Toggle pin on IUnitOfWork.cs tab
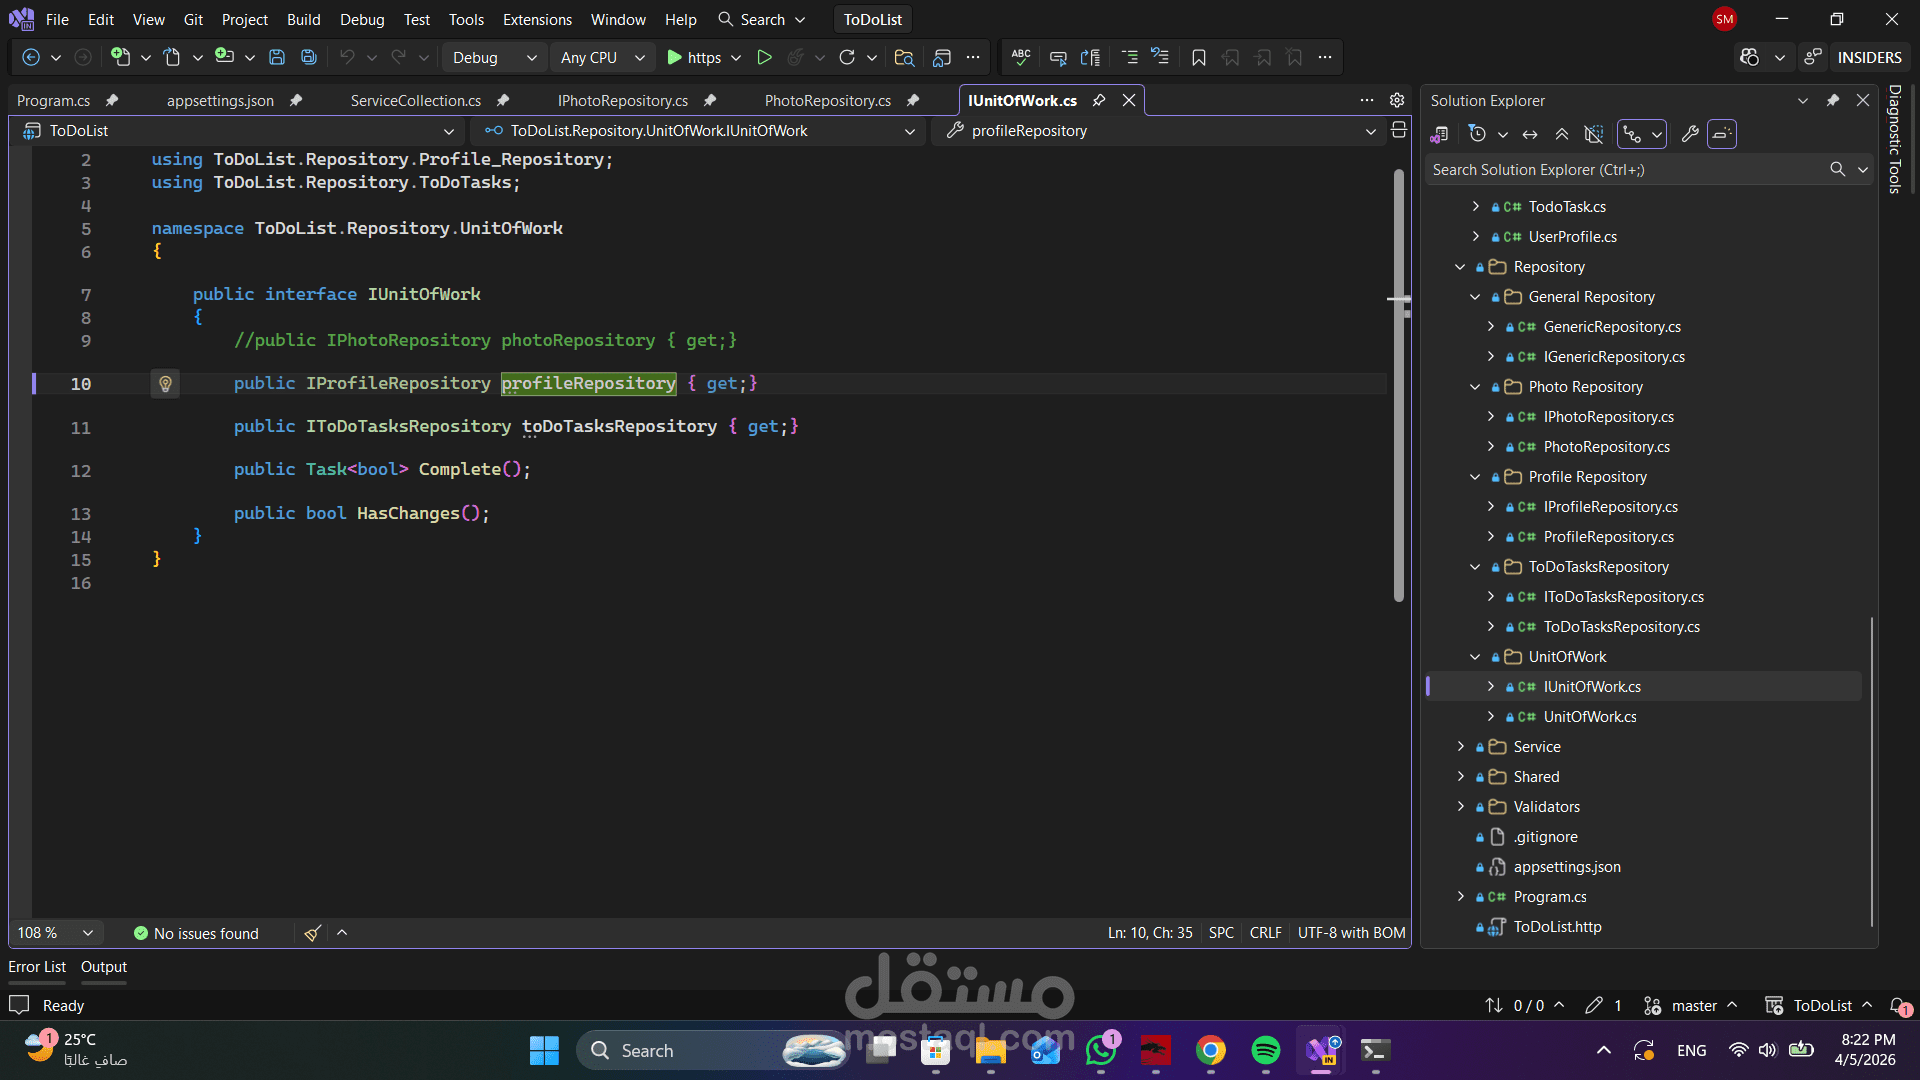This screenshot has height=1080, width=1920. [x=1099, y=101]
